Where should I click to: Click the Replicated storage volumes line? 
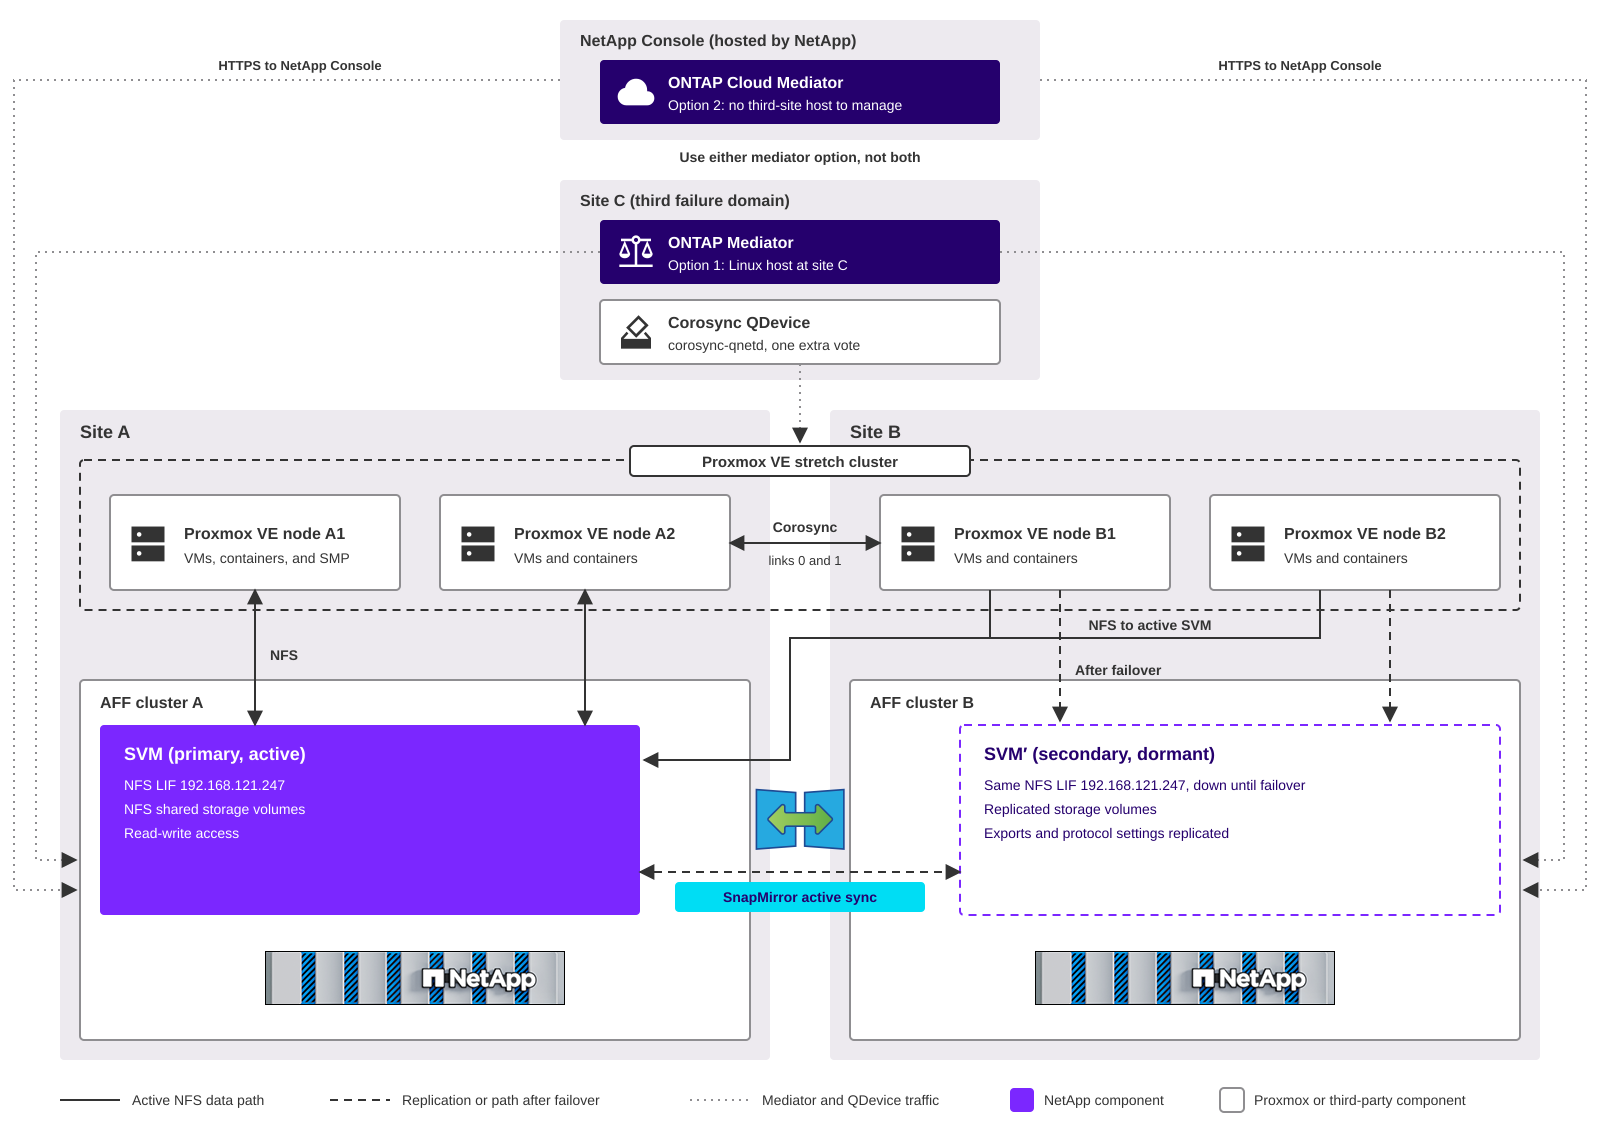click(1070, 809)
